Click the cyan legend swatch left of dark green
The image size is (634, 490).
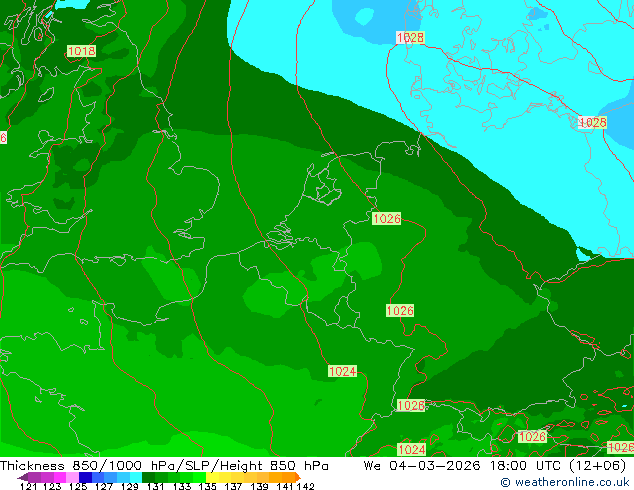coord(136,477)
